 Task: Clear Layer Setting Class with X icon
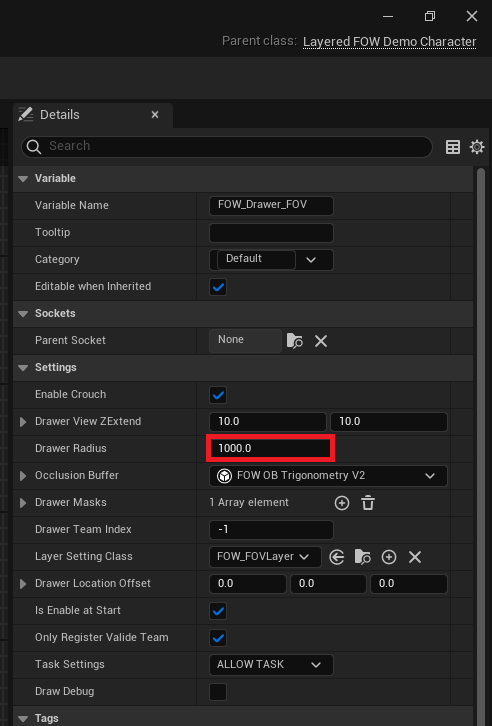click(x=415, y=557)
